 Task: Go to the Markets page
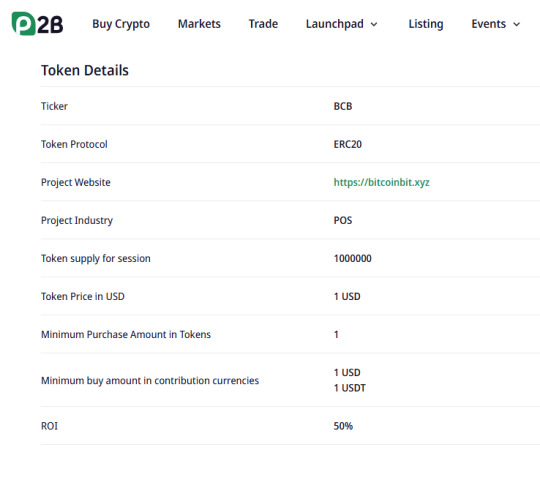(199, 24)
